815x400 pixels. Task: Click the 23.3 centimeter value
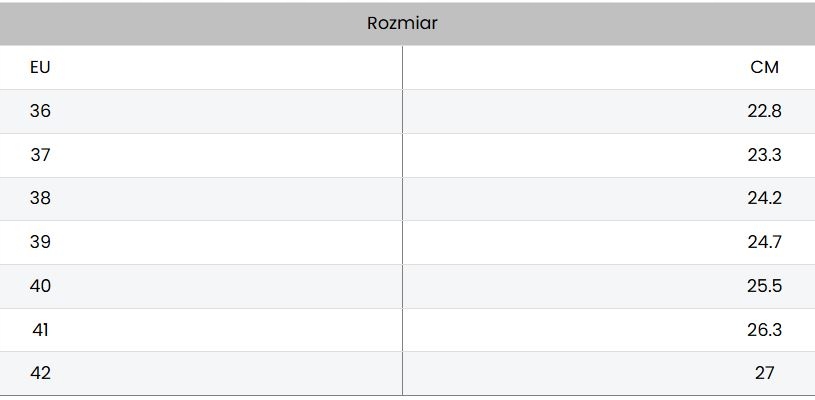tap(764, 155)
